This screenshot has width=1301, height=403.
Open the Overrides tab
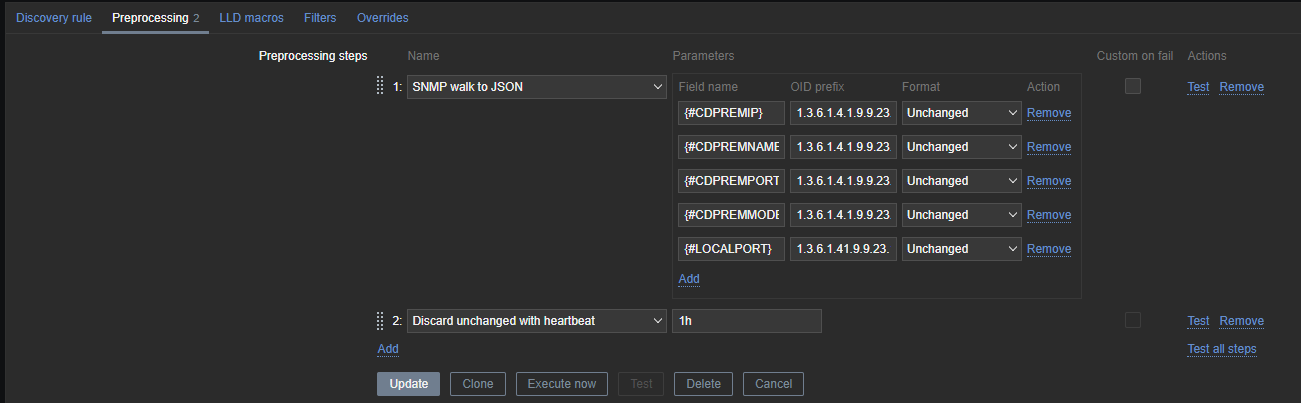point(382,18)
